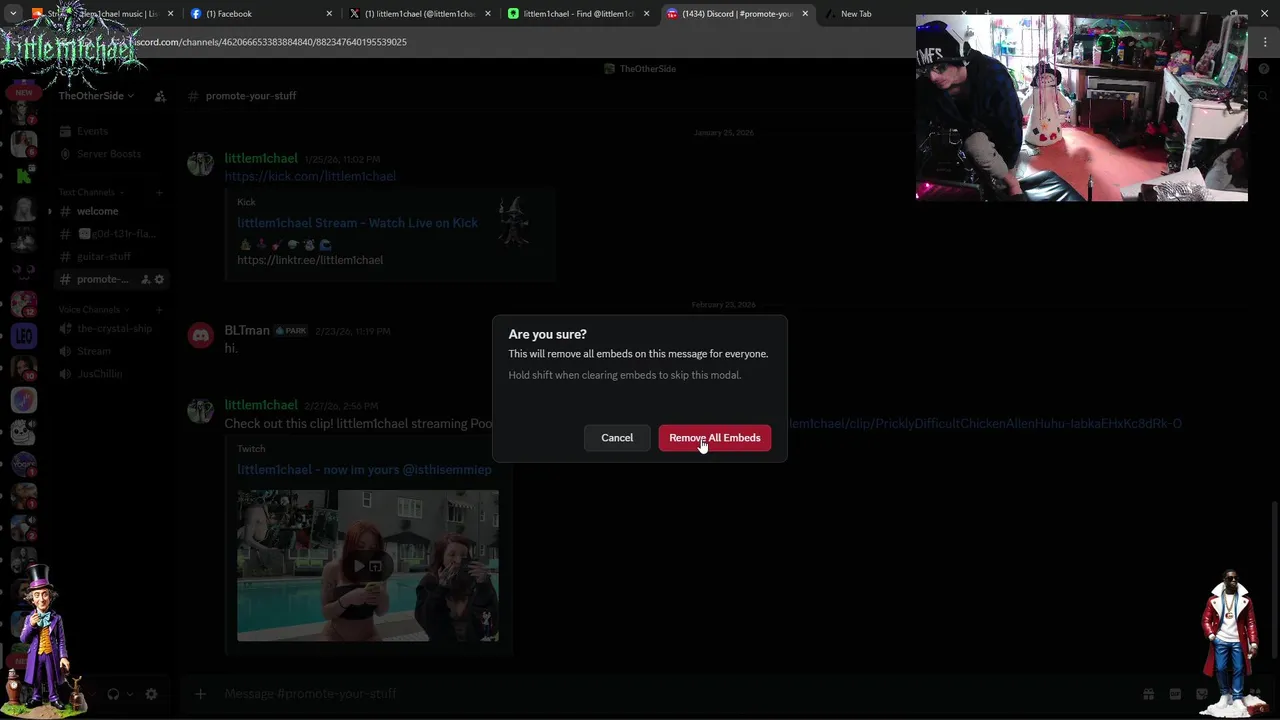This screenshot has width=1280, height=720.
Task: Click BLTman's Discord avatar
Action: tap(200, 337)
